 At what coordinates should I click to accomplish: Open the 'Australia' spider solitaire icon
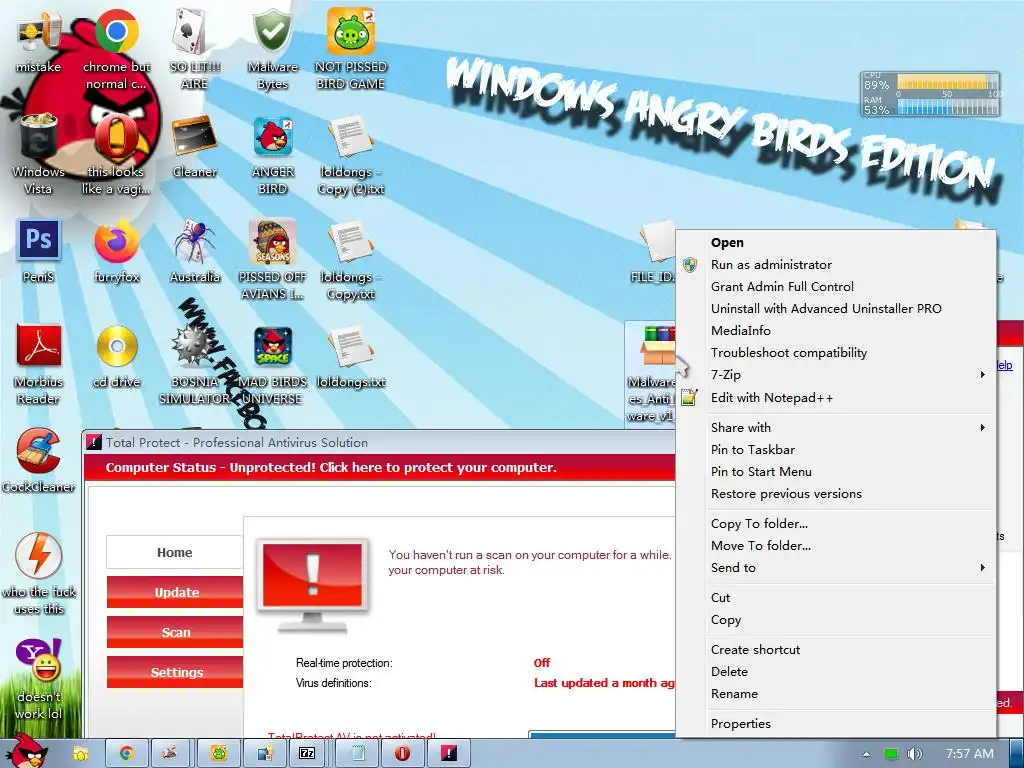pyautogui.click(x=195, y=251)
